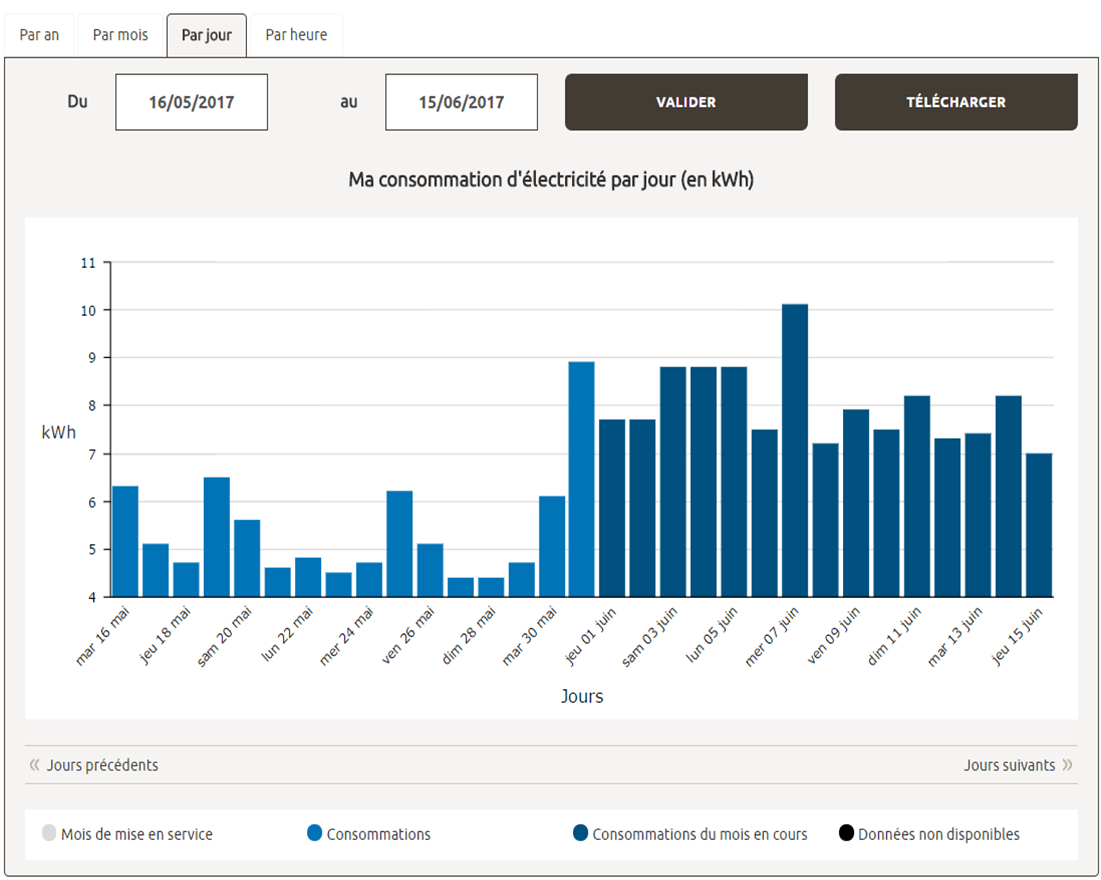Image resolution: width=1101 pixels, height=880 pixels.
Task: Click the start date field showing 16/05/2017
Action: click(191, 101)
